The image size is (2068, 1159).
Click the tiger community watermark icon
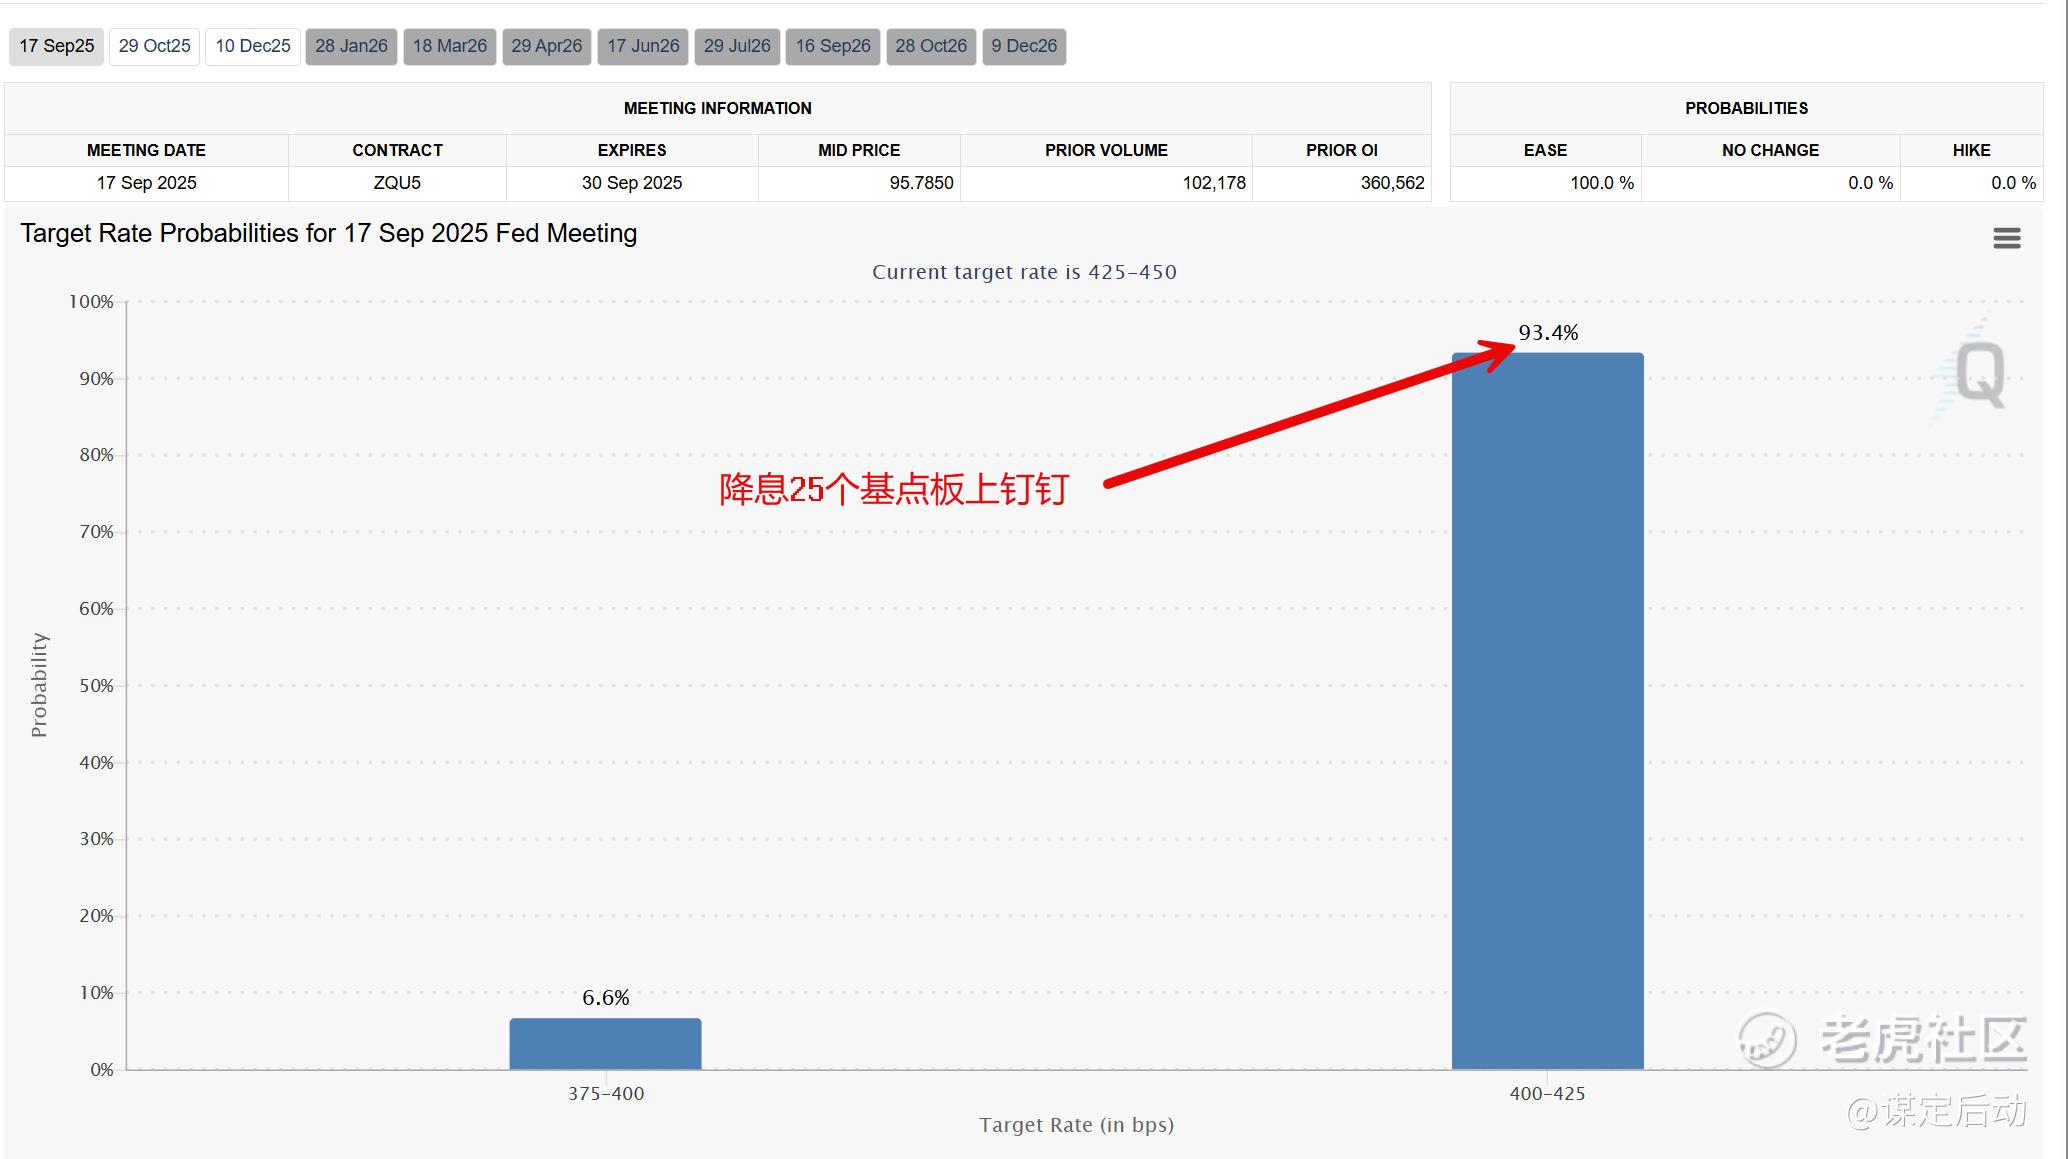click(1767, 1040)
